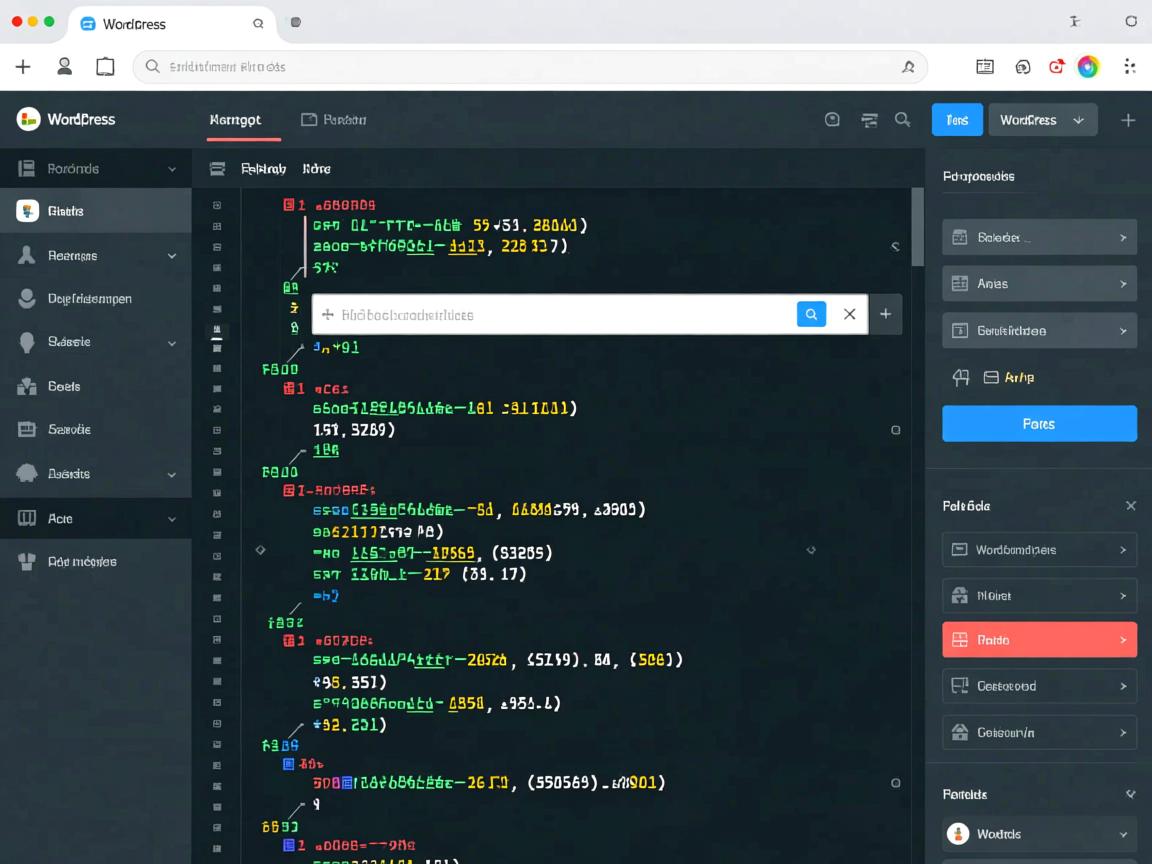Screen dimensions: 1152x864
Task: Open the WordPress dropdown in the header
Action: (x=1042, y=120)
